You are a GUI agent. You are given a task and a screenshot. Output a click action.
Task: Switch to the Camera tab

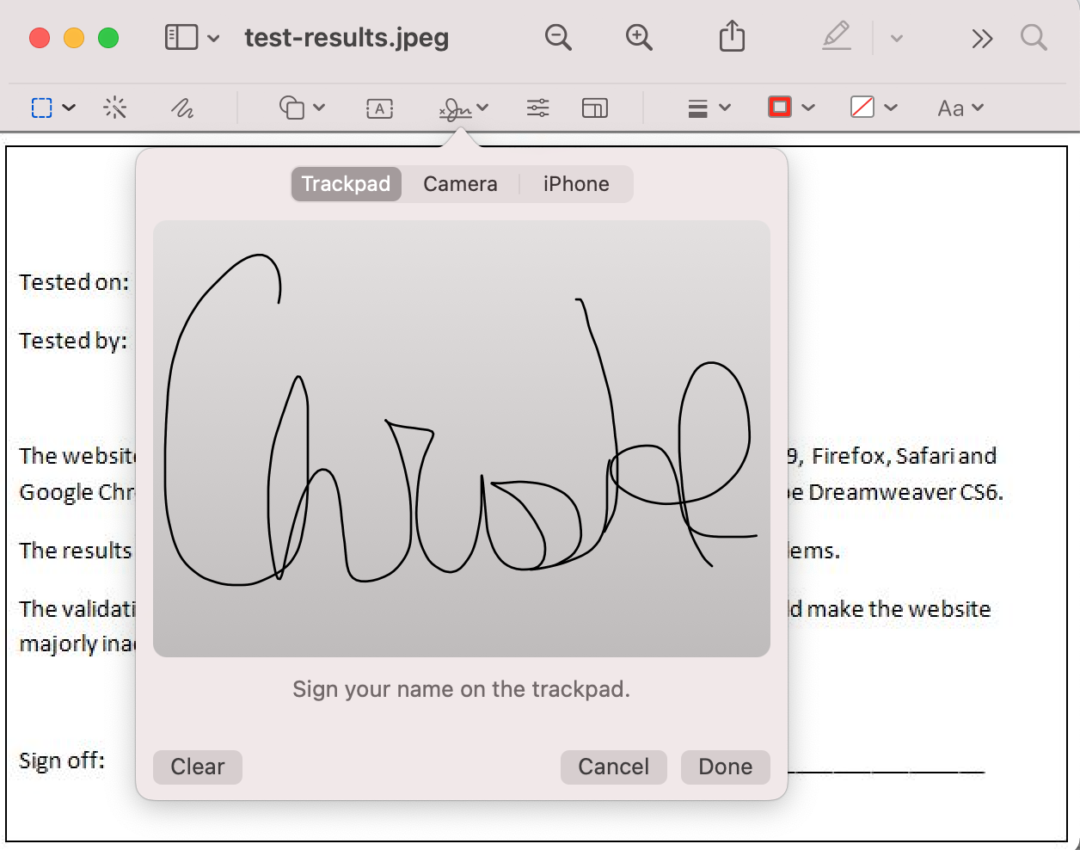tap(460, 183)
